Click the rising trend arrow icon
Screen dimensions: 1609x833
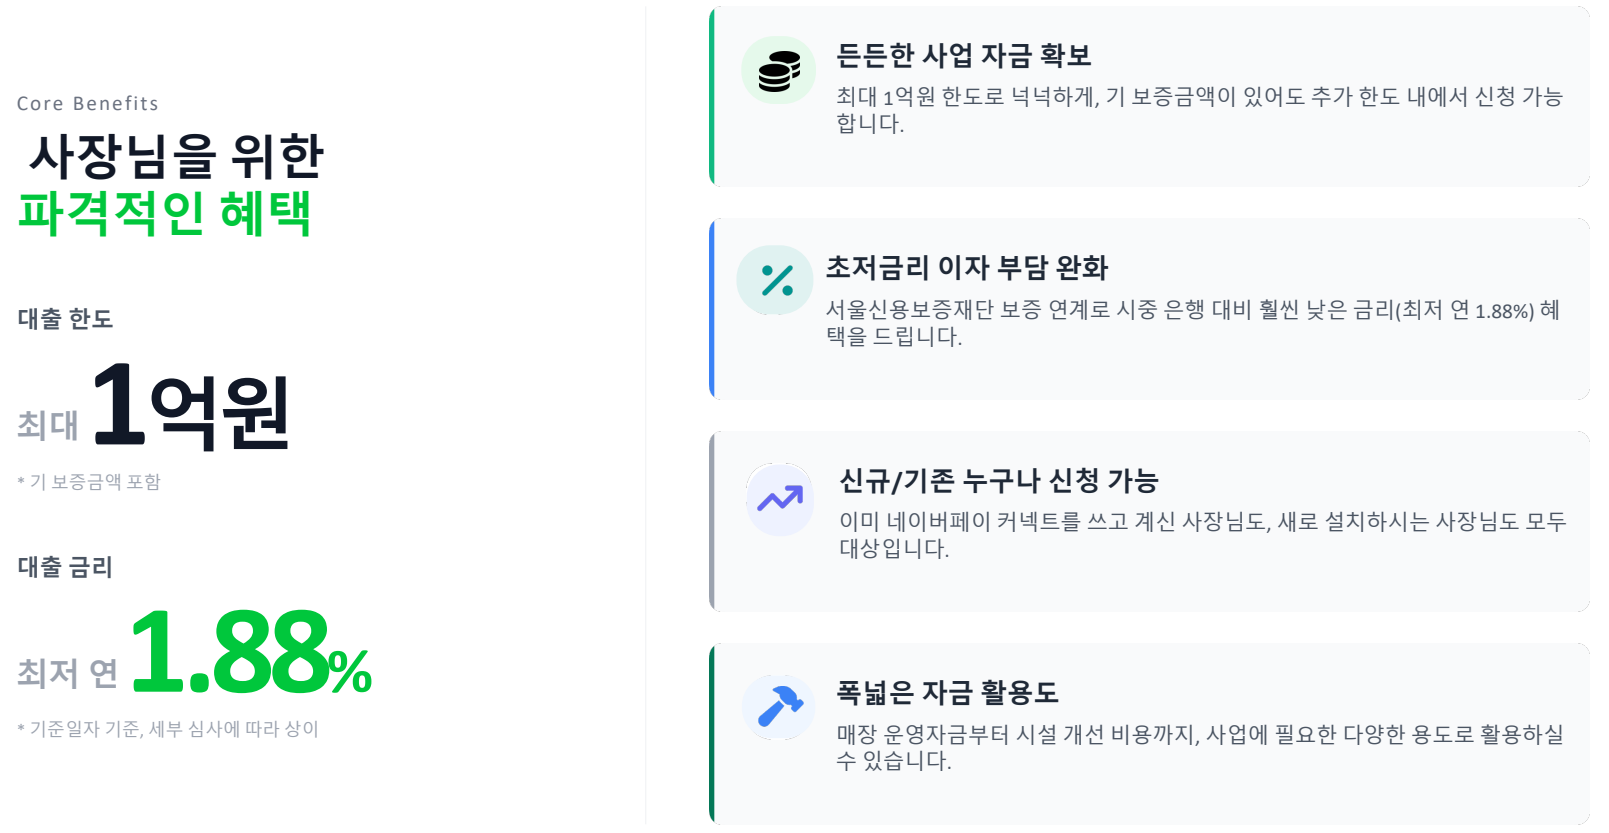click(780, 498)
